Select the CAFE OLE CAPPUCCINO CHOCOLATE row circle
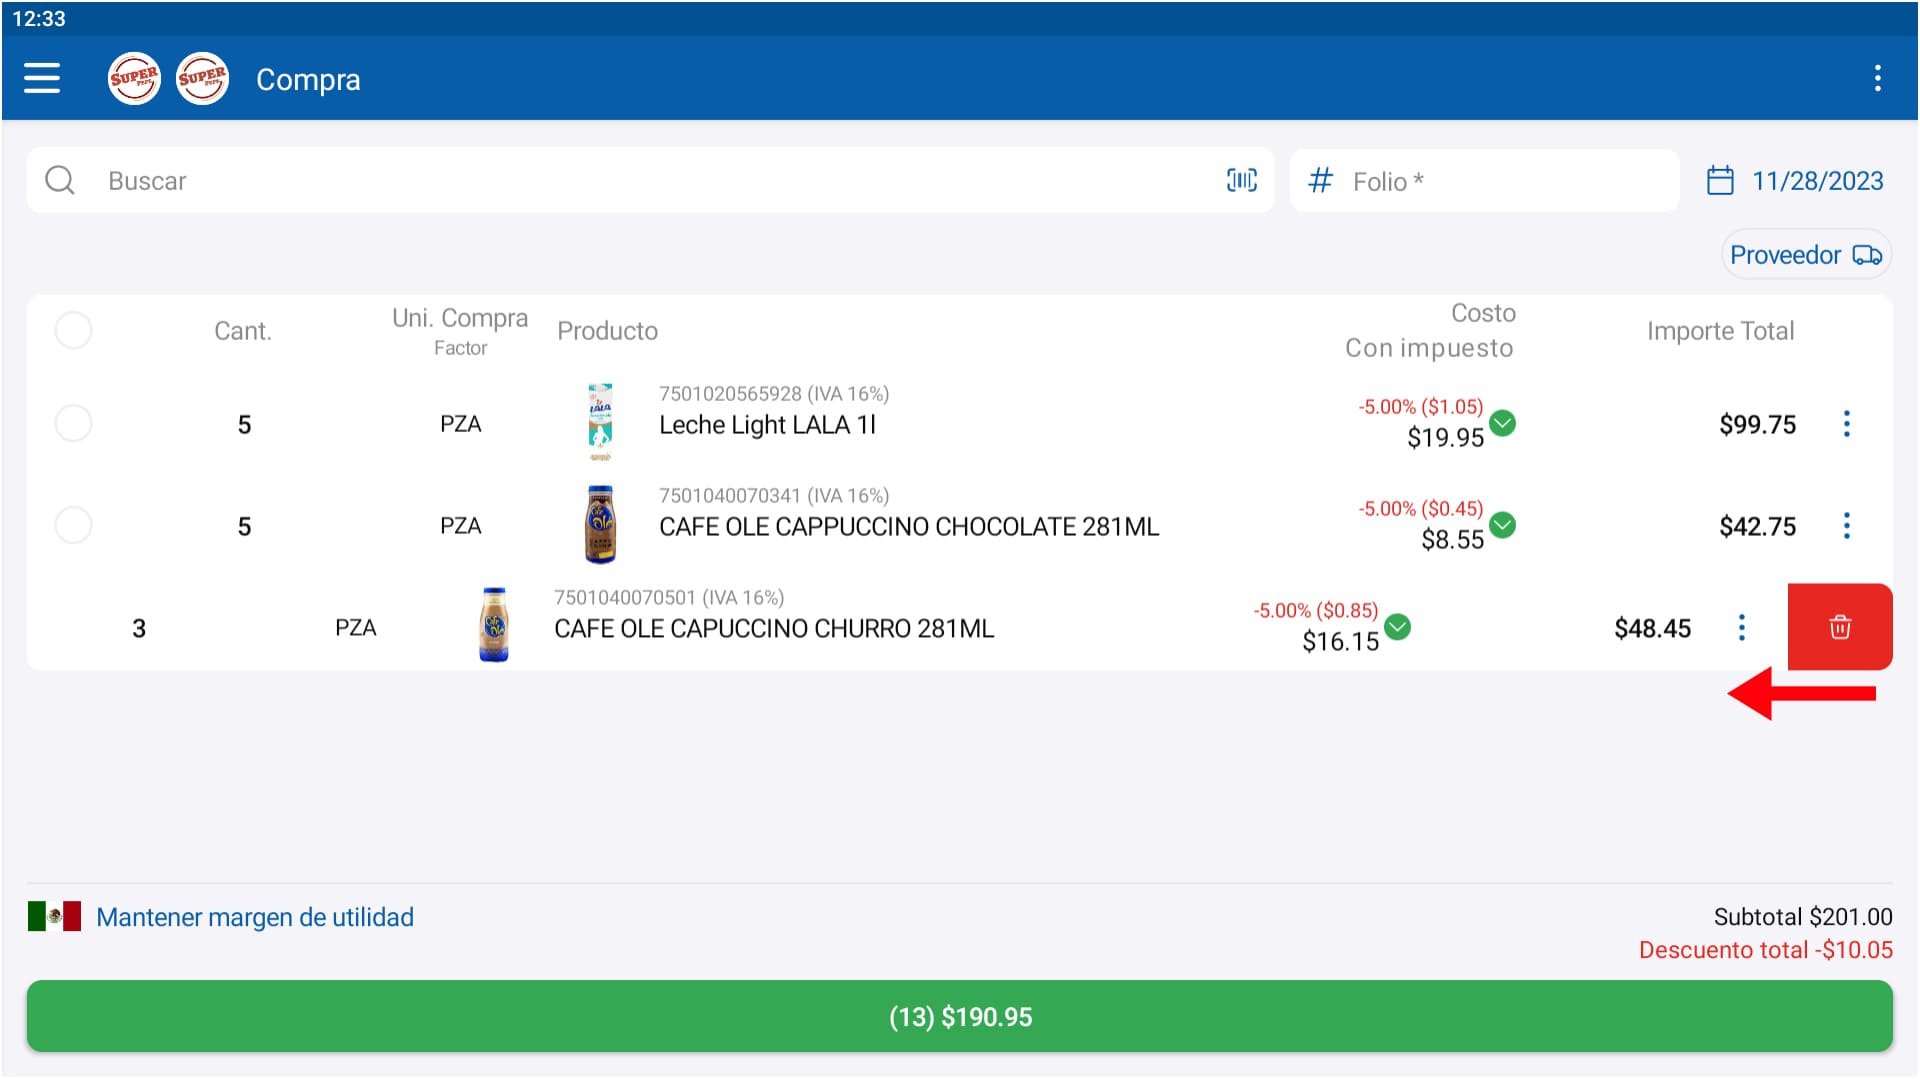Image resolution: width=1920 pixels, height=1079 pixels. click(x=73, y=524)
